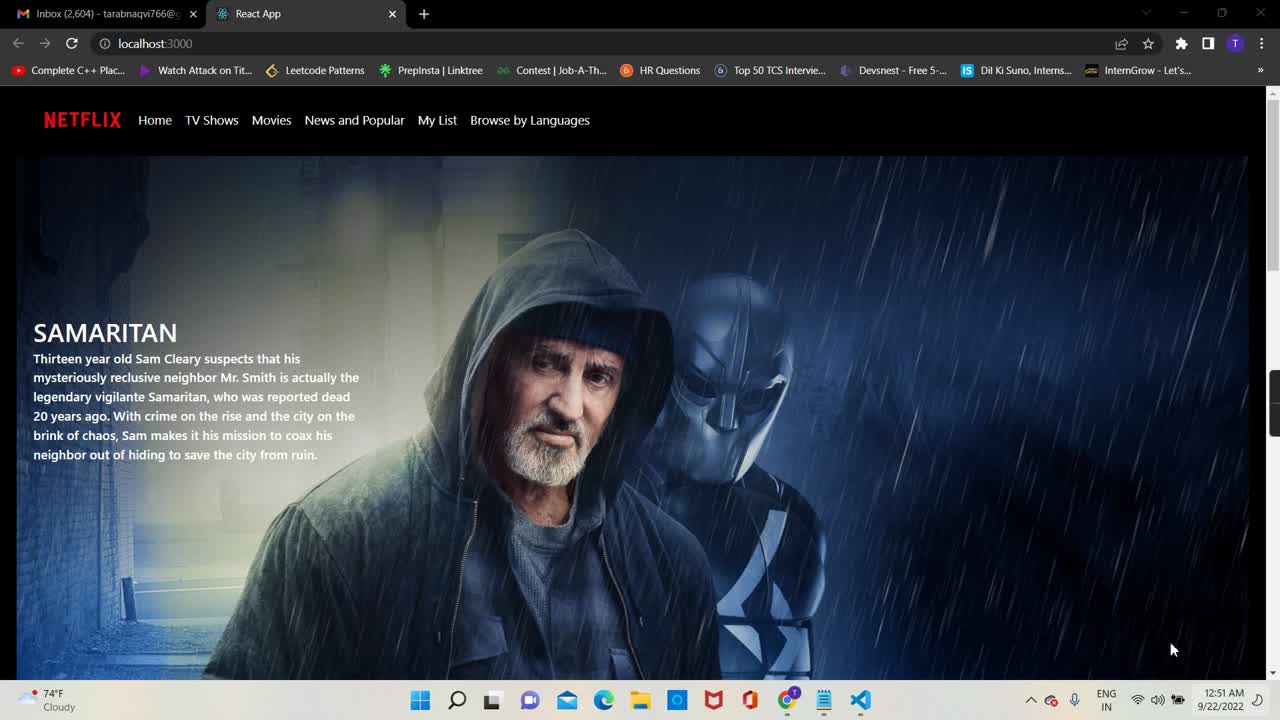The image size is (1280, 720).
Task: Open the Movies nav link
Action: [271, 120]
